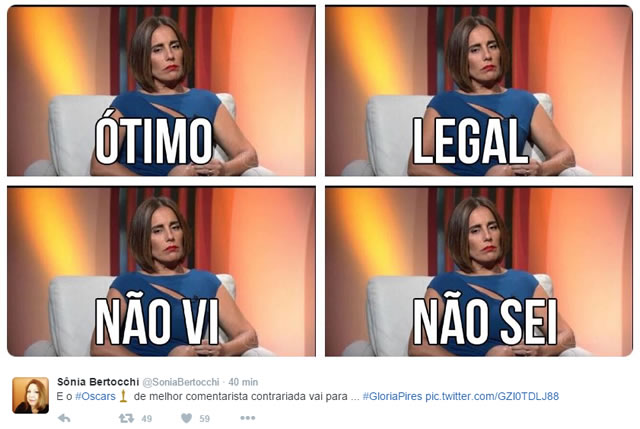The width and height of the screenshot is (640, 429).
Task: Open the meme image captioned NÃO SEI
Action: 479,271
